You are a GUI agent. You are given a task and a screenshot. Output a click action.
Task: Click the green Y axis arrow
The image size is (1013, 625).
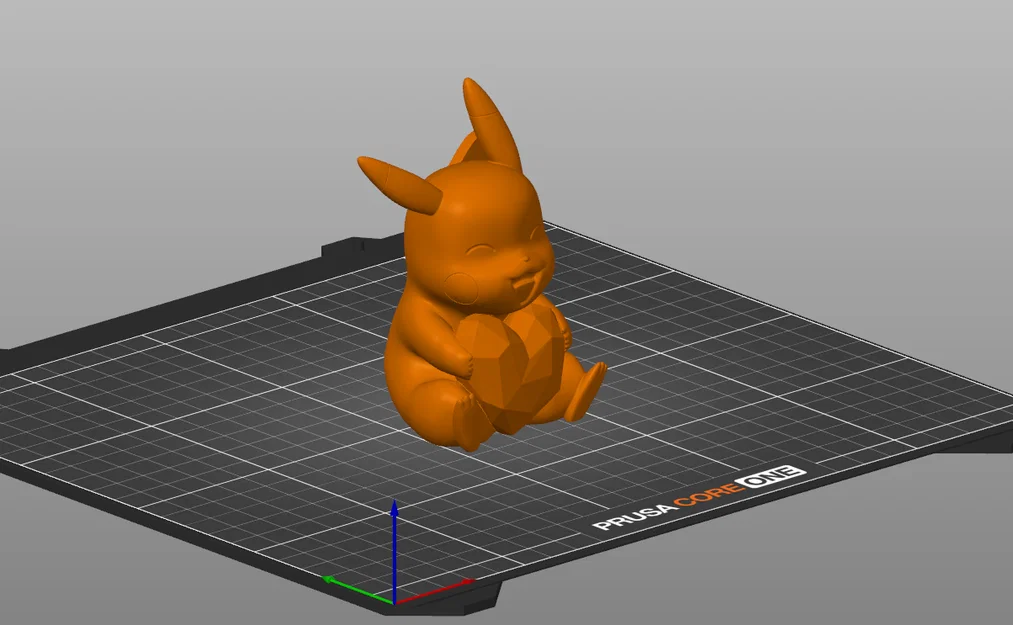[x=358, y=589]
